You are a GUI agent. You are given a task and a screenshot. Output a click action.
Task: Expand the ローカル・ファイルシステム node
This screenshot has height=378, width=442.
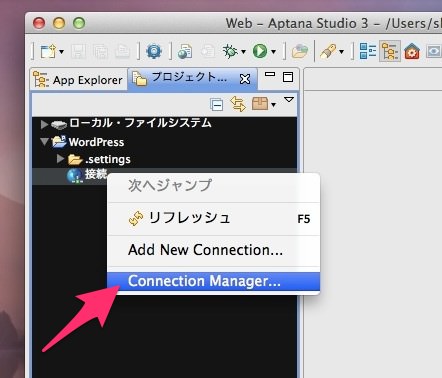pyautogui.click(x=44, y=124)
